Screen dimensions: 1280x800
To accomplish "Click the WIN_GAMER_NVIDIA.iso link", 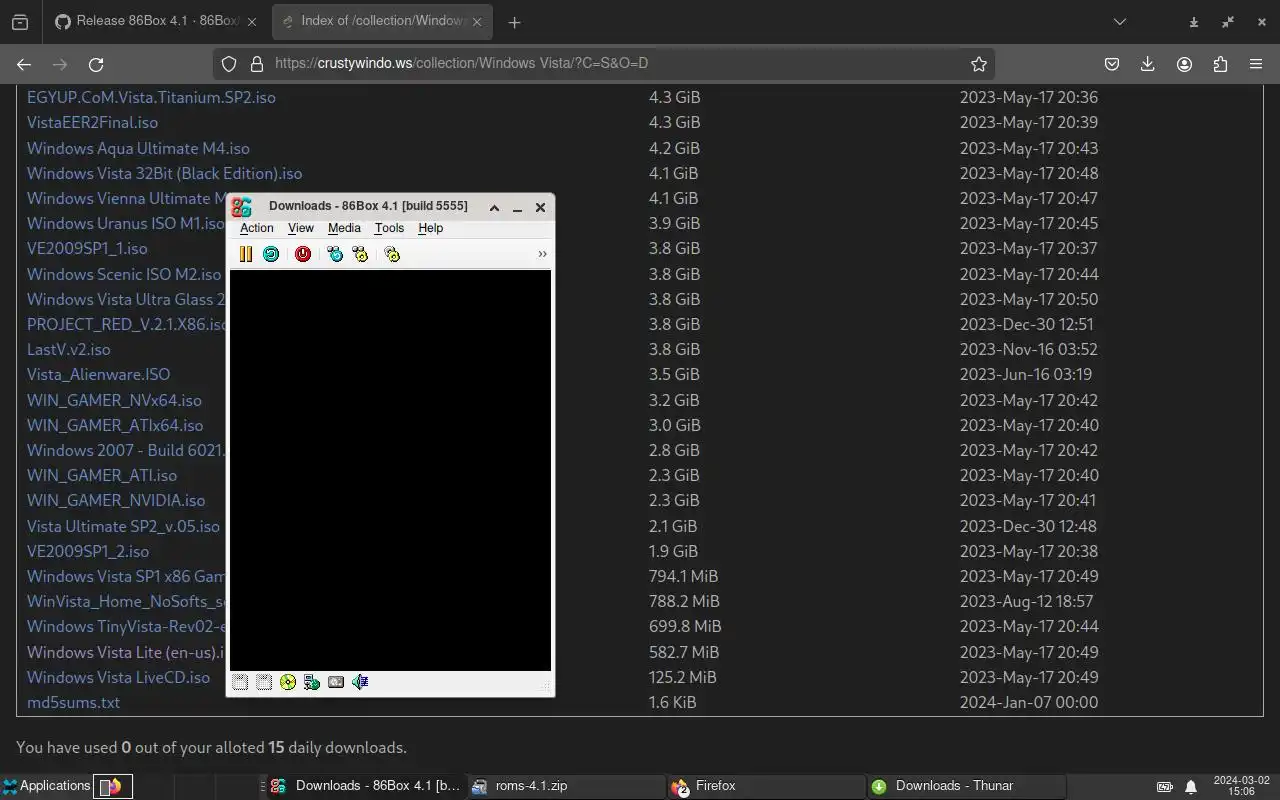I will tap(116, 500).
